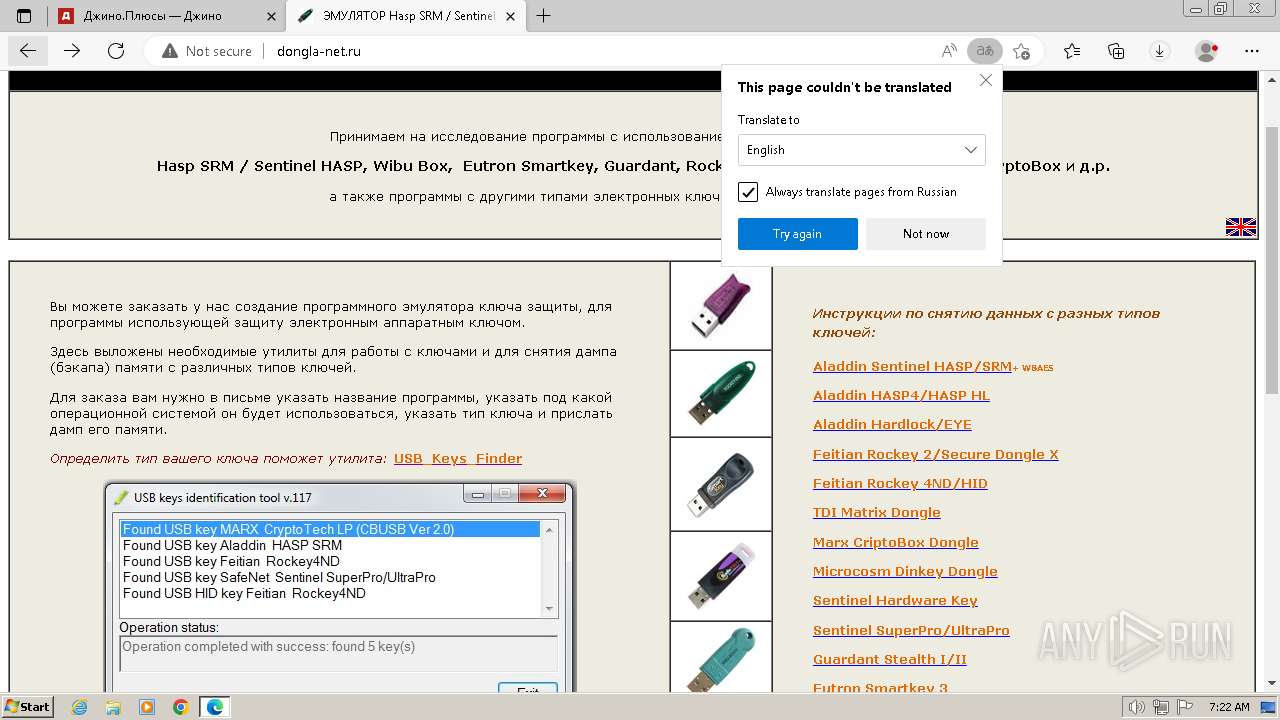Click the Action Center flag tray icon
The width and height of the screenshot is (1280, 720).
pos(1183,707)
